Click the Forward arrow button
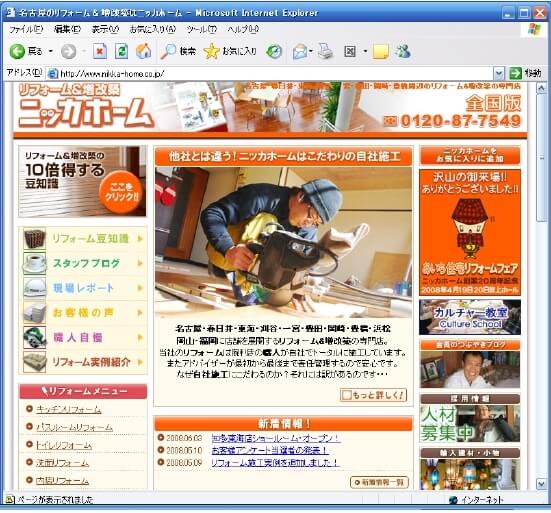 [68, 51]
